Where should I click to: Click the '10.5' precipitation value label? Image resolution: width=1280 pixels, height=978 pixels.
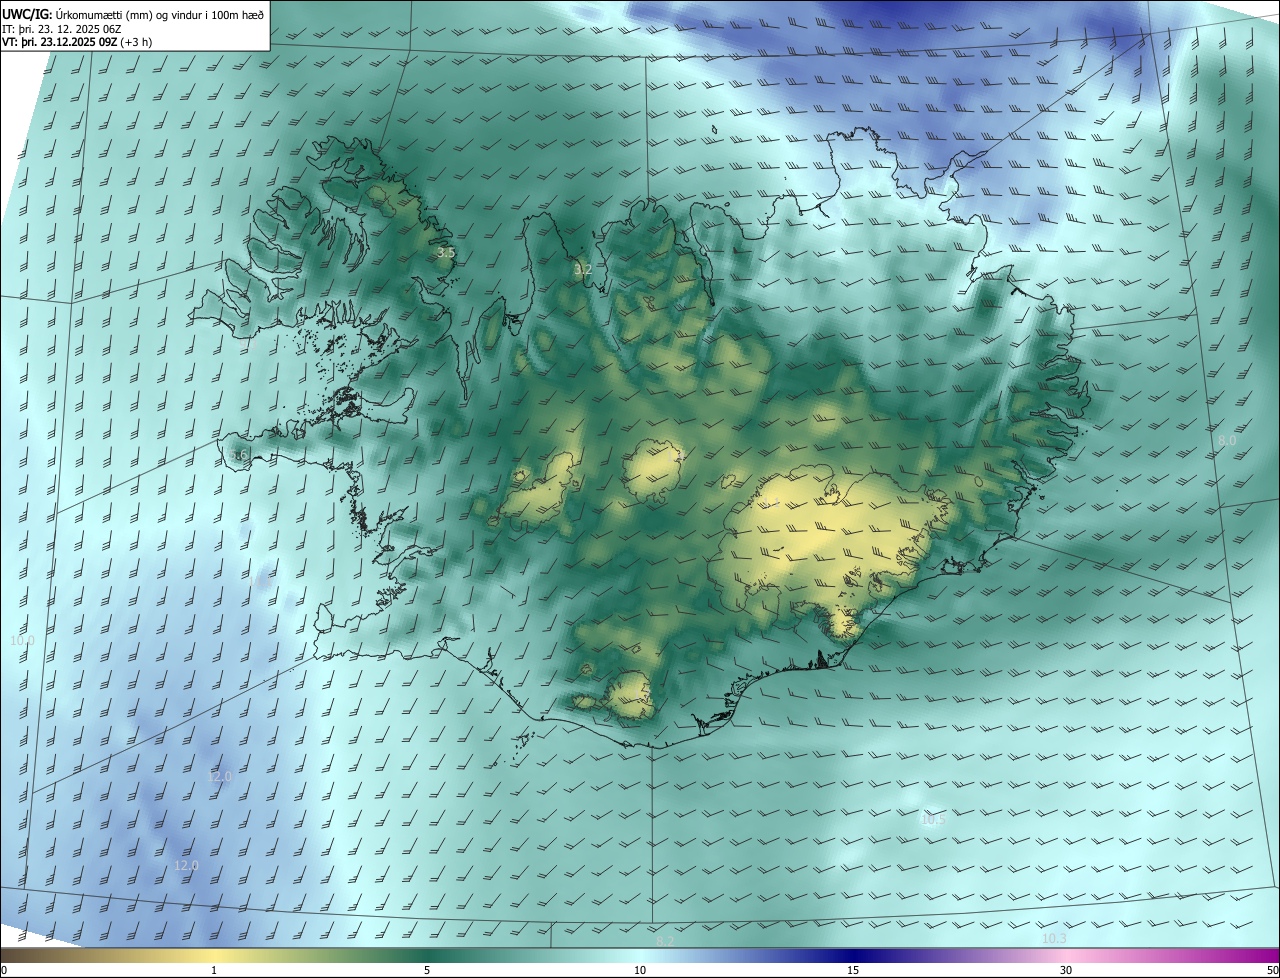[x=932, y=819]
